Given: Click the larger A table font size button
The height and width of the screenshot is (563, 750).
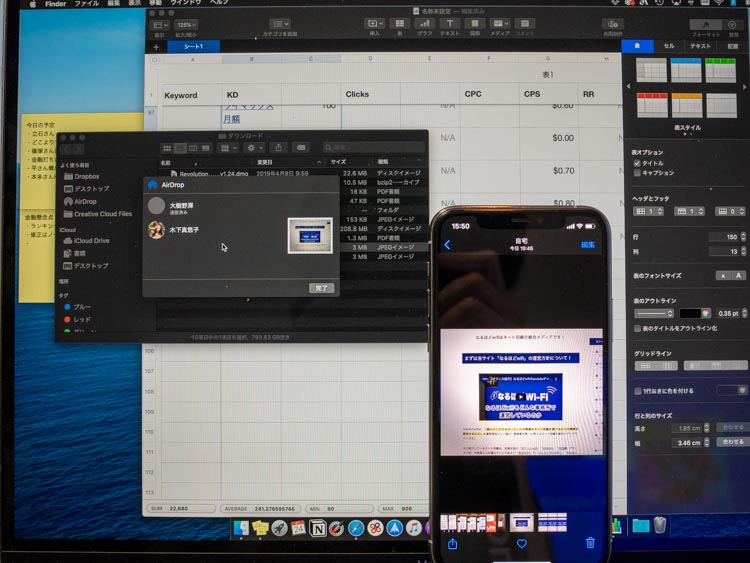Looking at the screenshot, I should pos(739,276).
